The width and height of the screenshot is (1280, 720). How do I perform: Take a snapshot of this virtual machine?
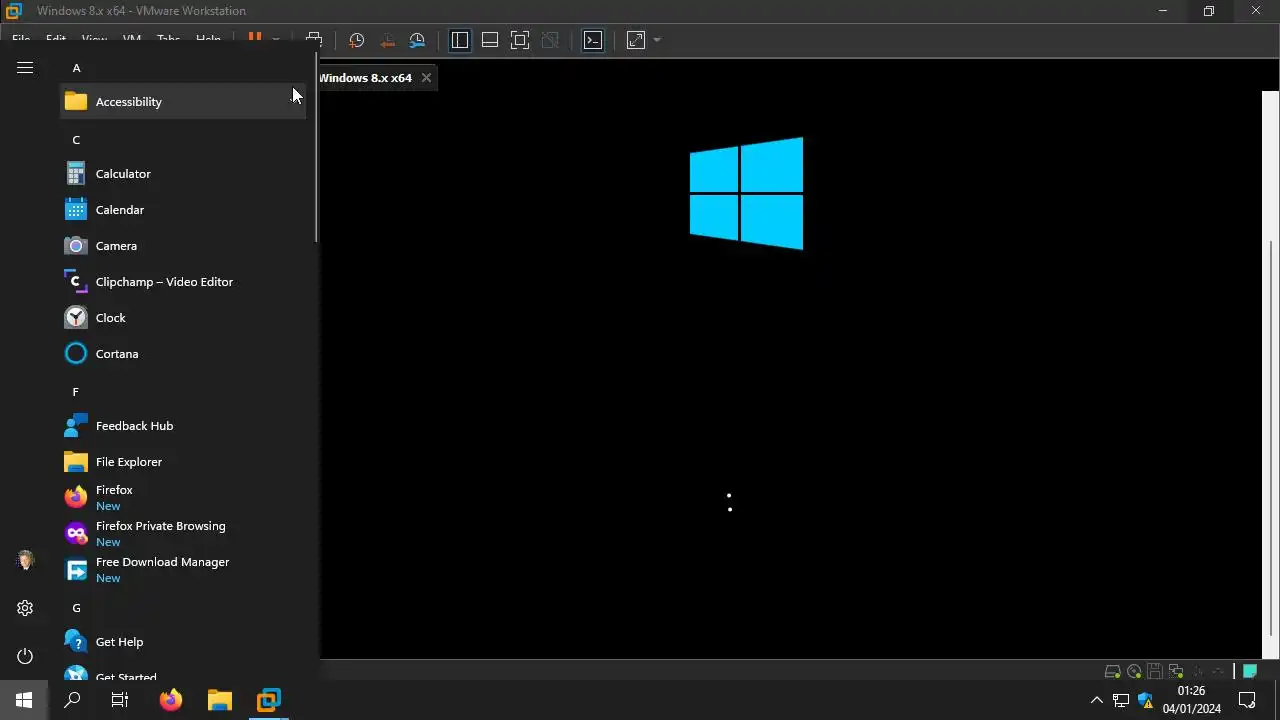coord(356,40)
